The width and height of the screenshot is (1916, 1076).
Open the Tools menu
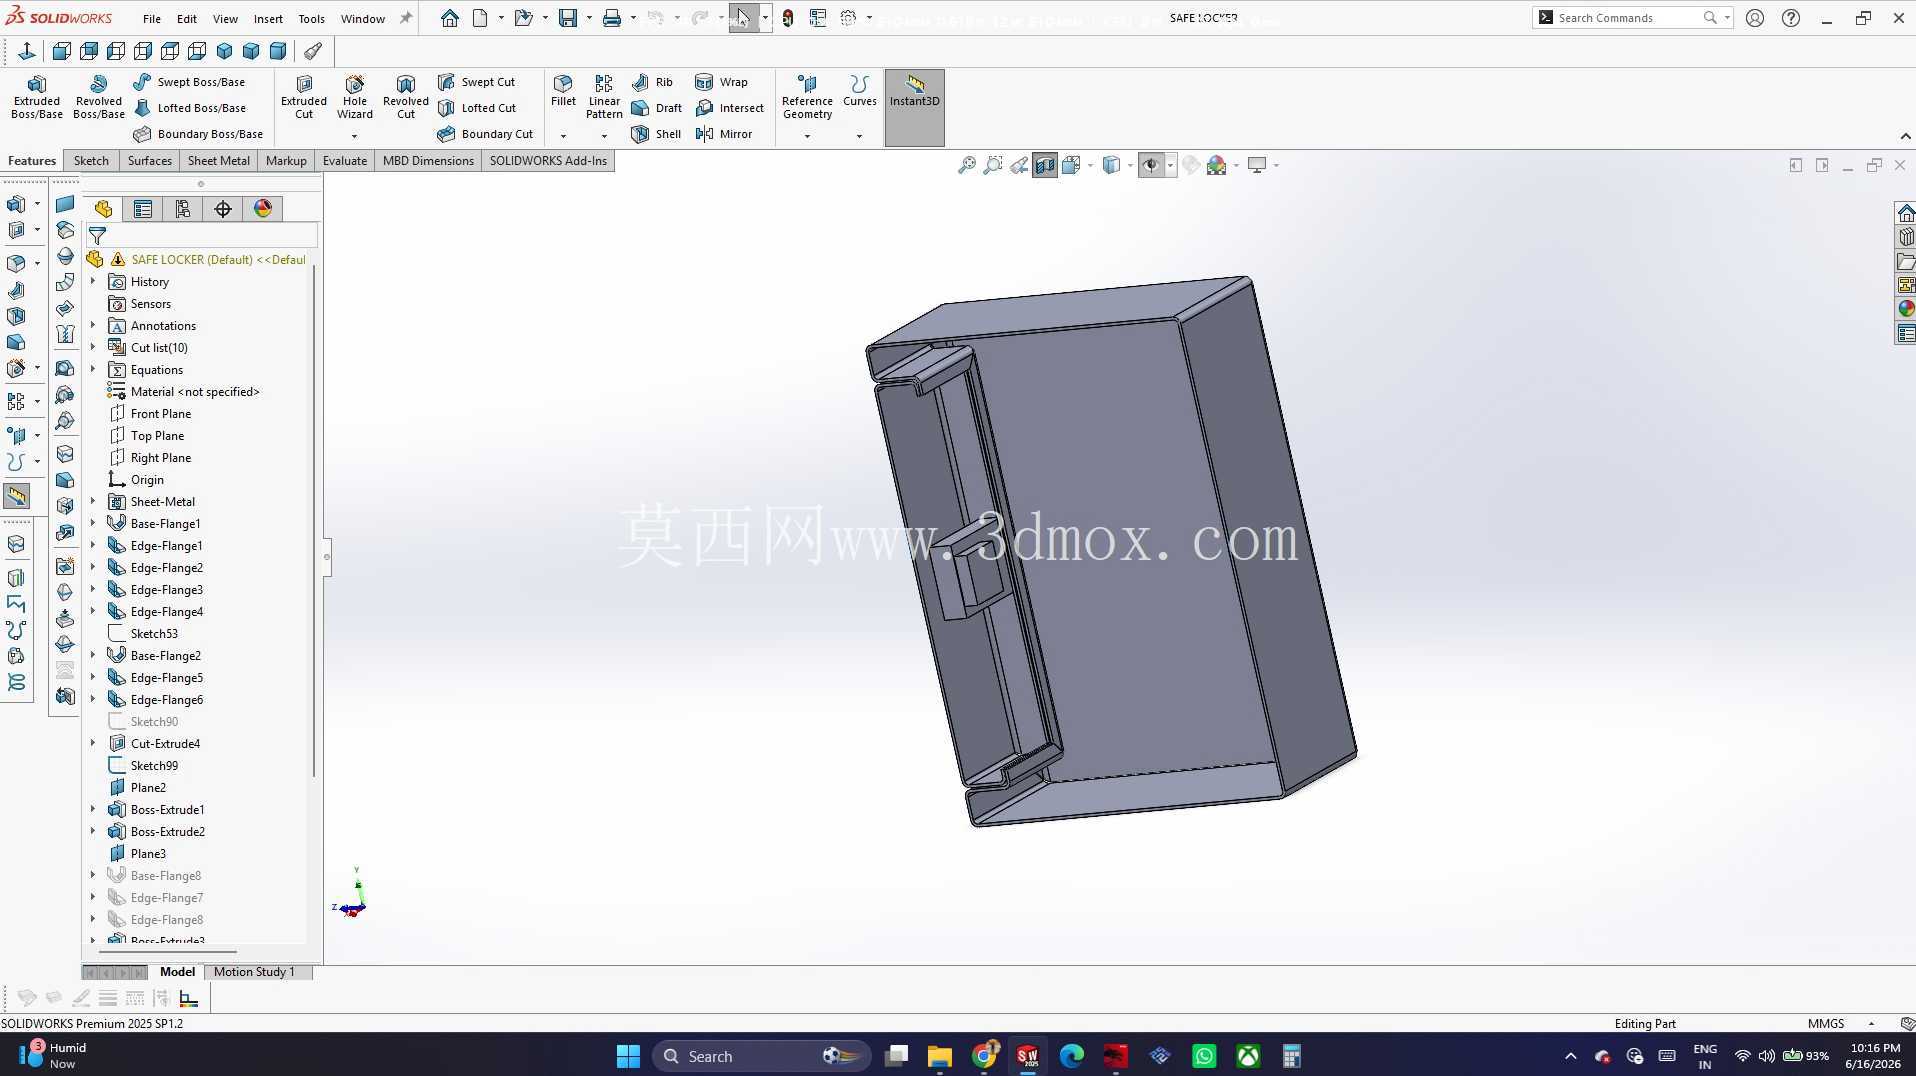point(311,19)
